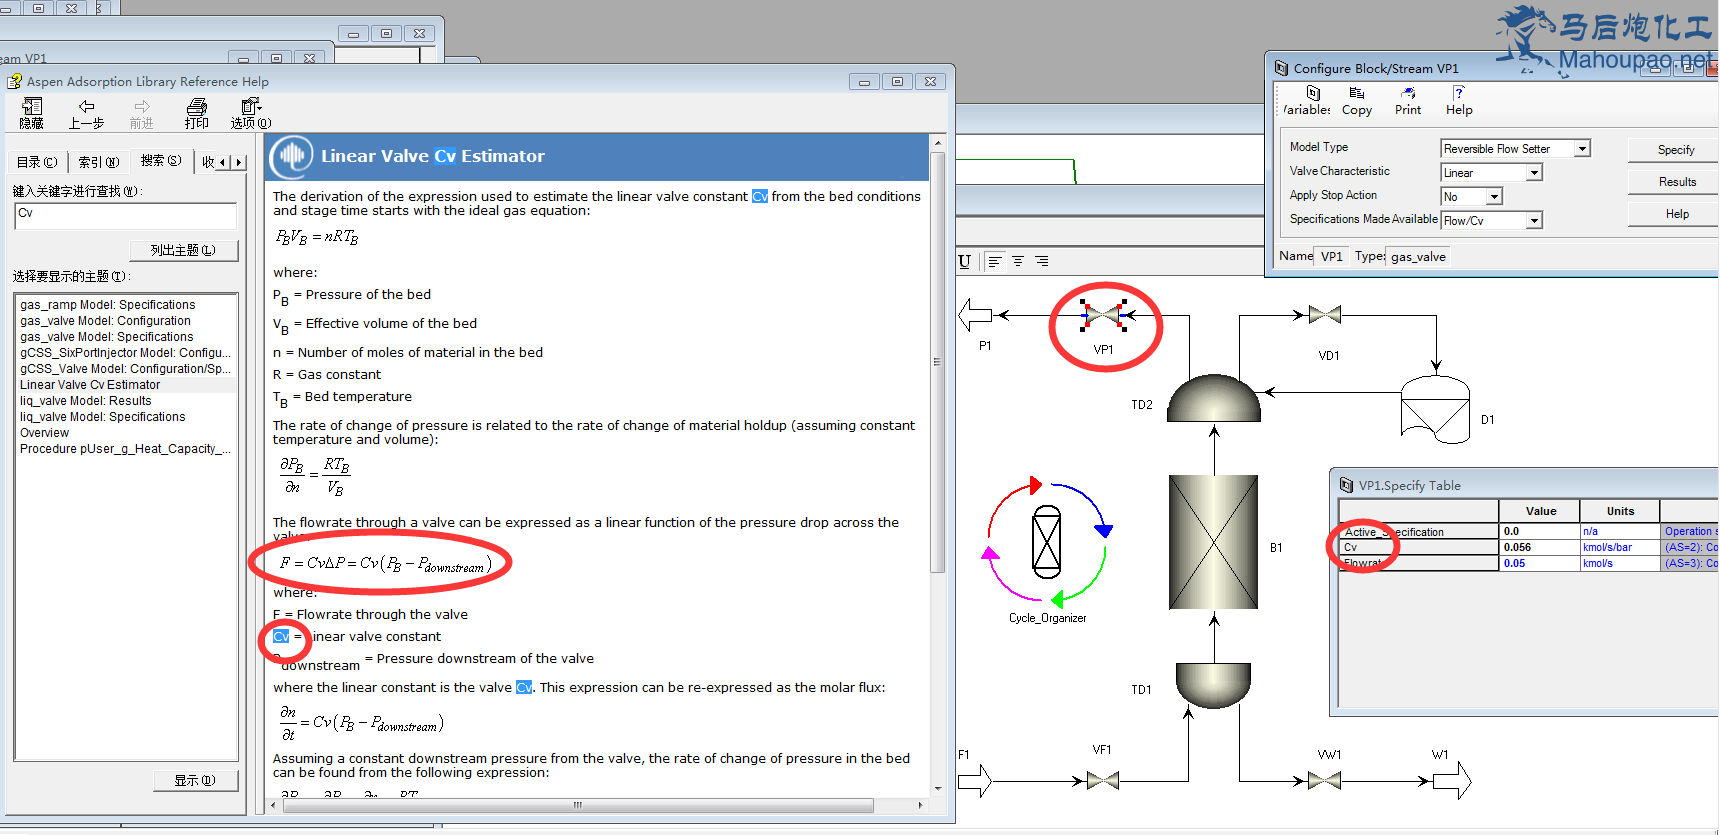
Task: Click the Value column header in Specify Table
Action: coord(1540,511)
